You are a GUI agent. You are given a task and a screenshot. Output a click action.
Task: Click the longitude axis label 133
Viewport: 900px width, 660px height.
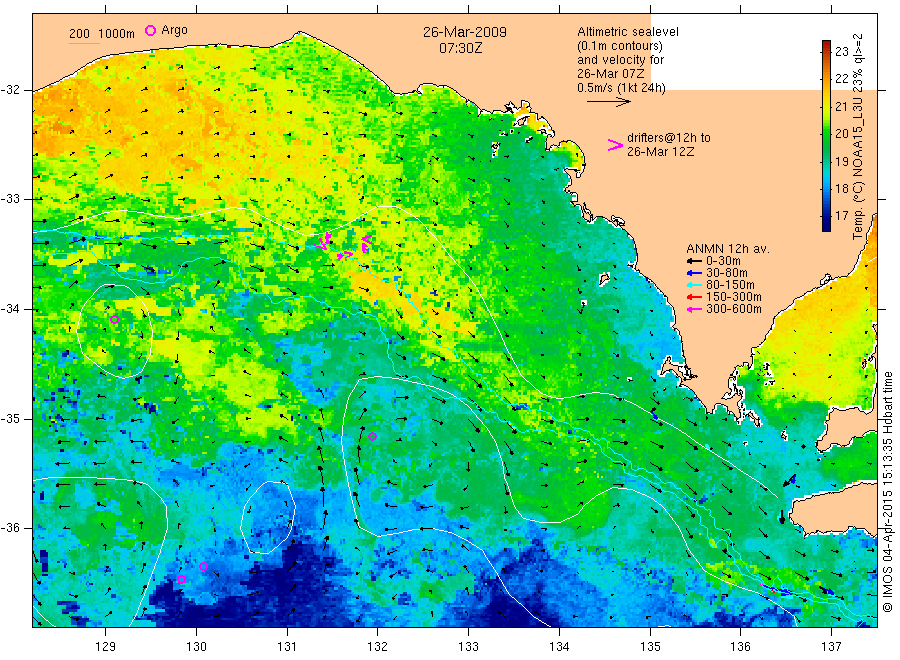pyautogui.click(x=468, y=647)
